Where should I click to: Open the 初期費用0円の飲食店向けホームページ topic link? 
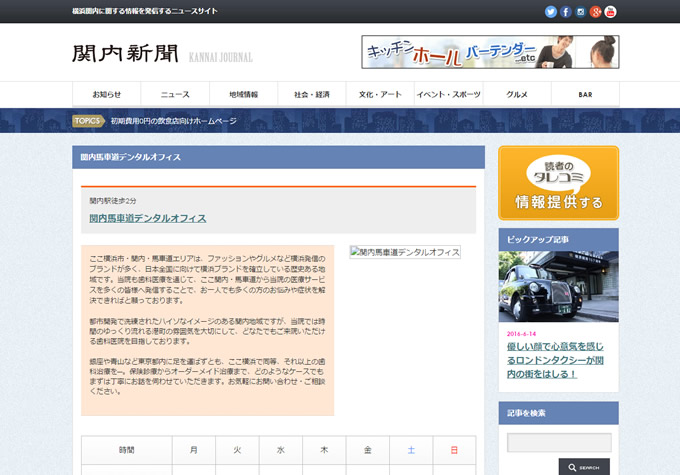[173, 121]
